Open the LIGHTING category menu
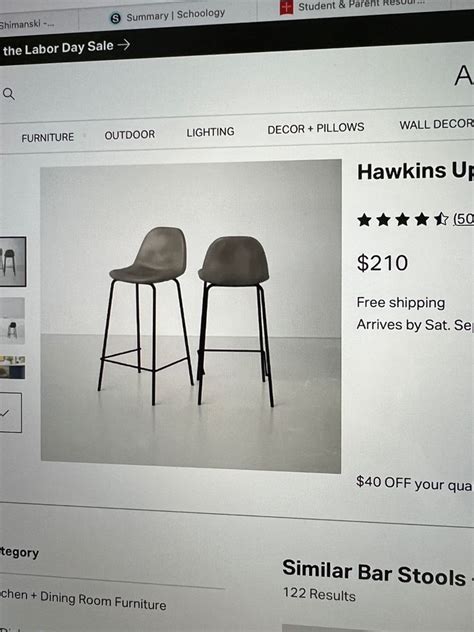 click(210, 132)
